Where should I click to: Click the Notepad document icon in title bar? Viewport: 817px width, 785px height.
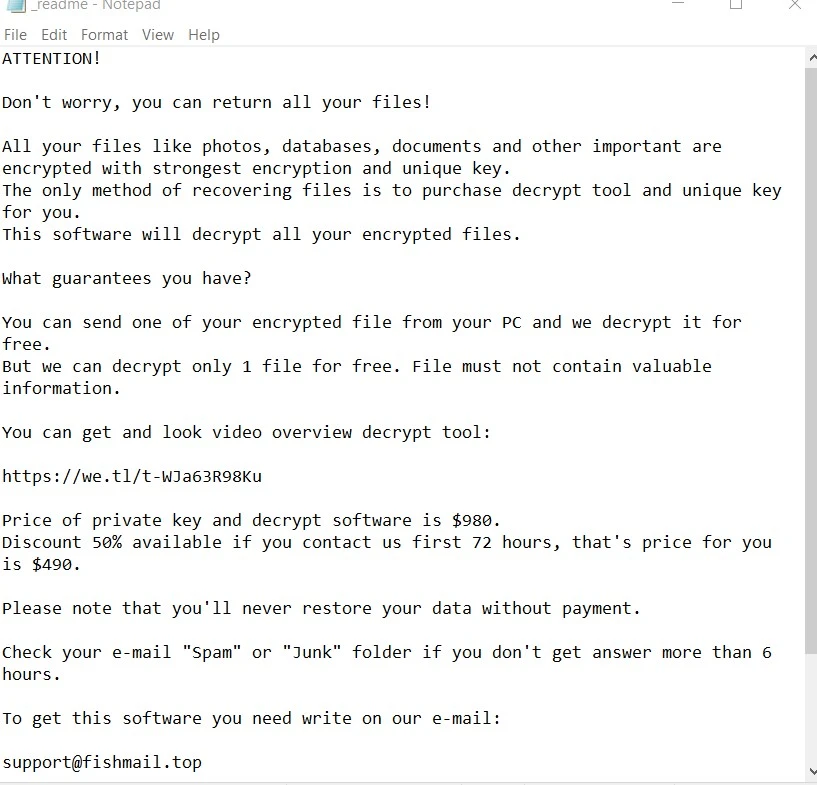(x=15, y=5)
